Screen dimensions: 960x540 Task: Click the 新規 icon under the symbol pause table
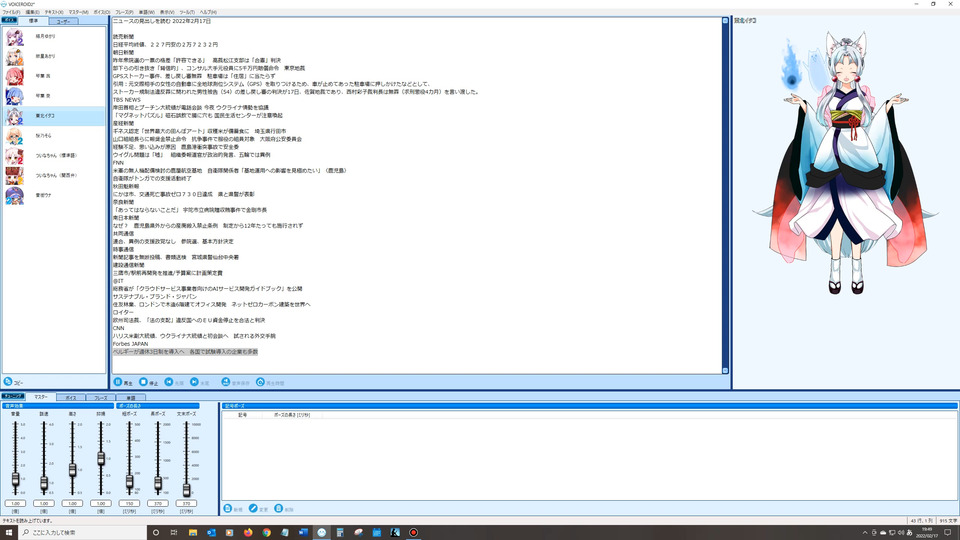(228, 508)
